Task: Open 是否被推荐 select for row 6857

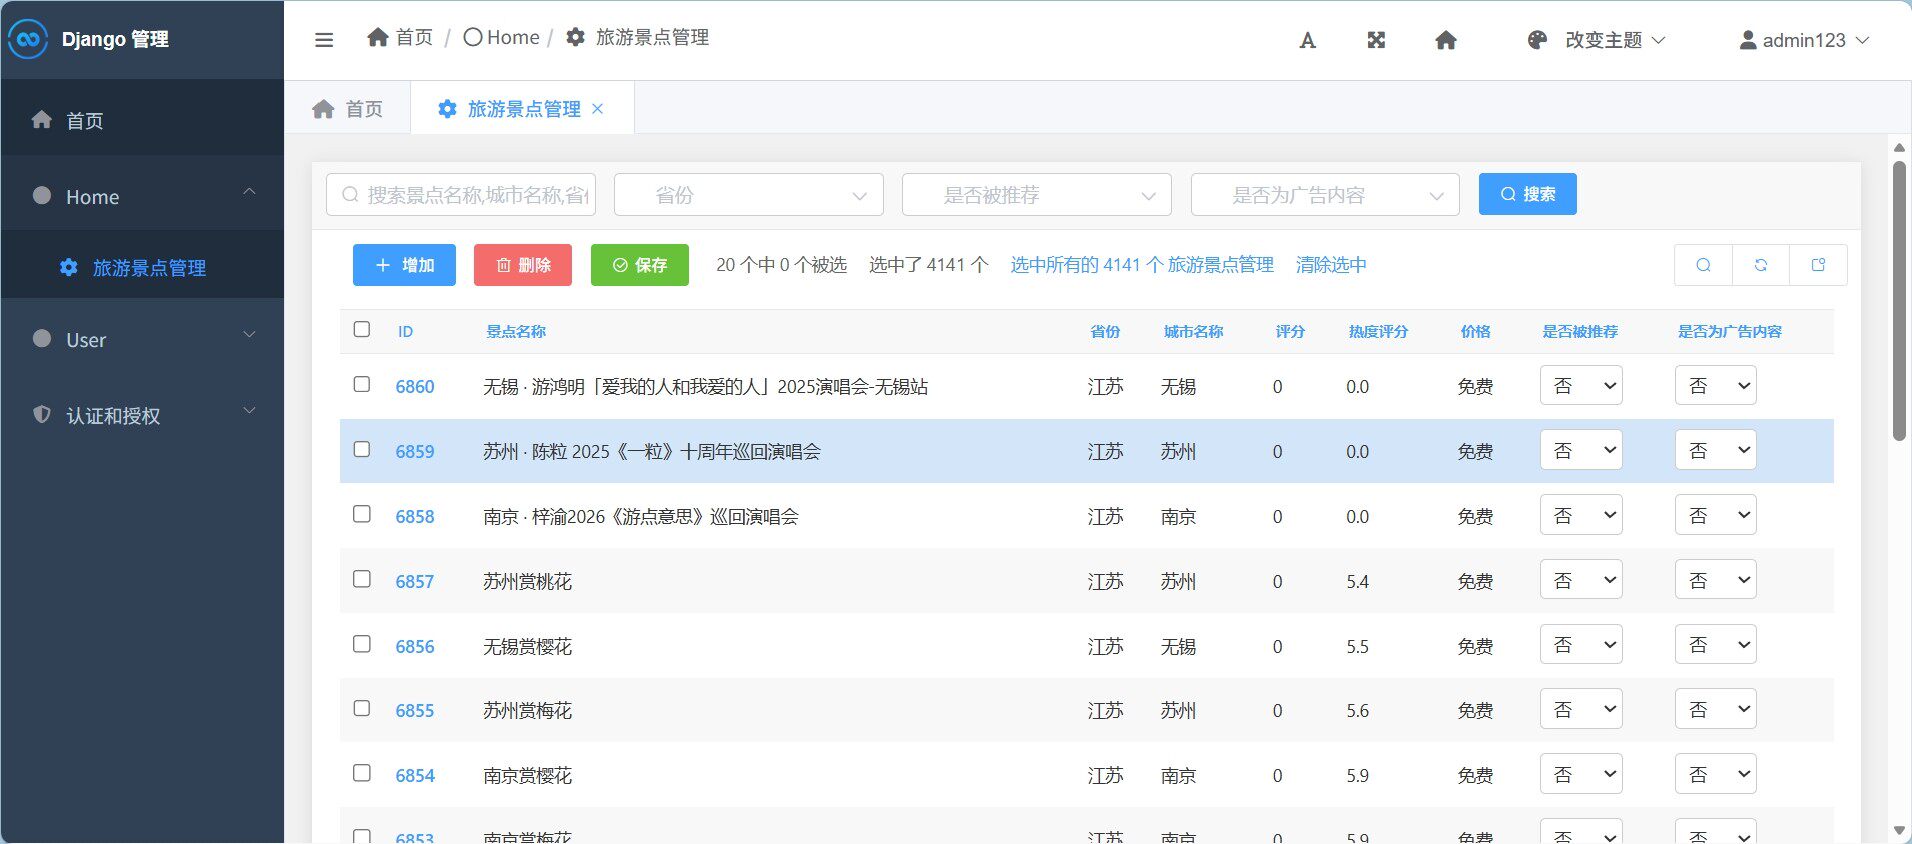Action: [x=1581, y=580]
